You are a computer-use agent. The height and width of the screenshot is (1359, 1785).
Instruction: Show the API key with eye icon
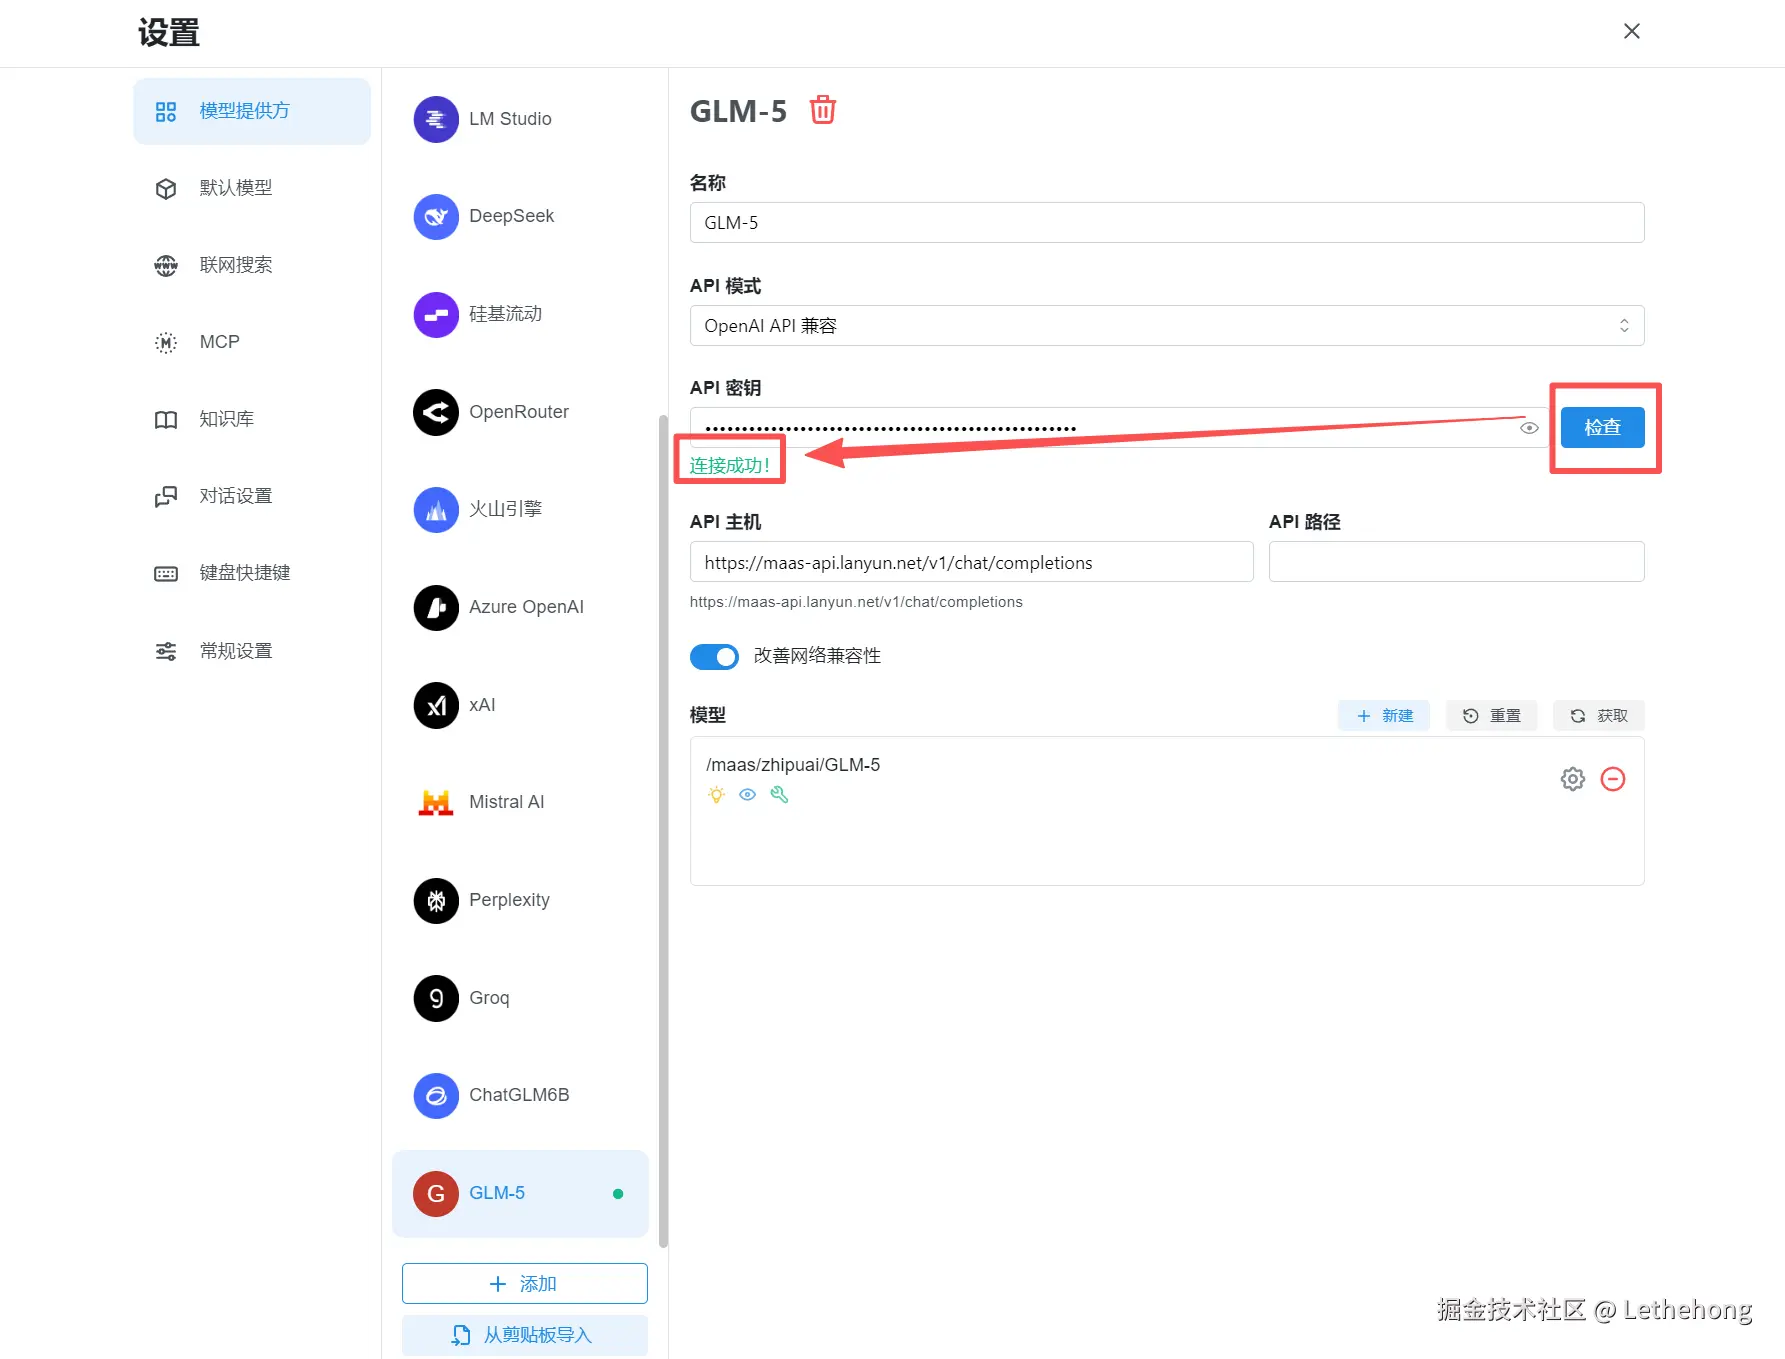1529,428
